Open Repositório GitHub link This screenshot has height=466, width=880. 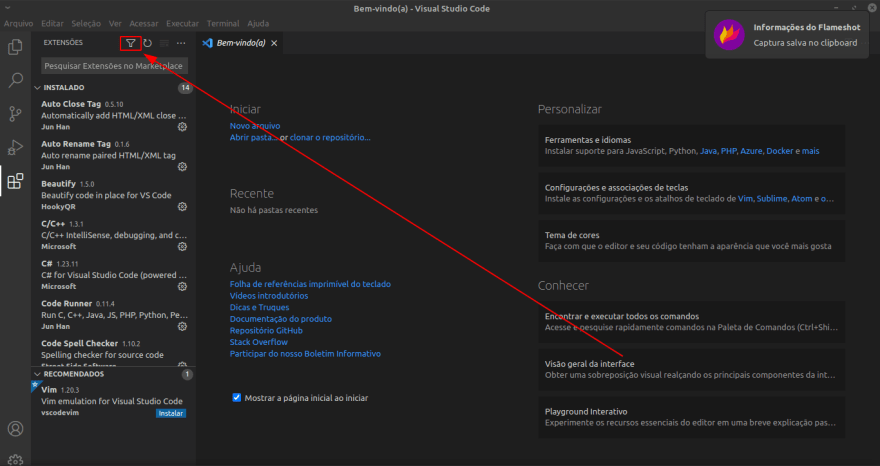click(266, 330)
